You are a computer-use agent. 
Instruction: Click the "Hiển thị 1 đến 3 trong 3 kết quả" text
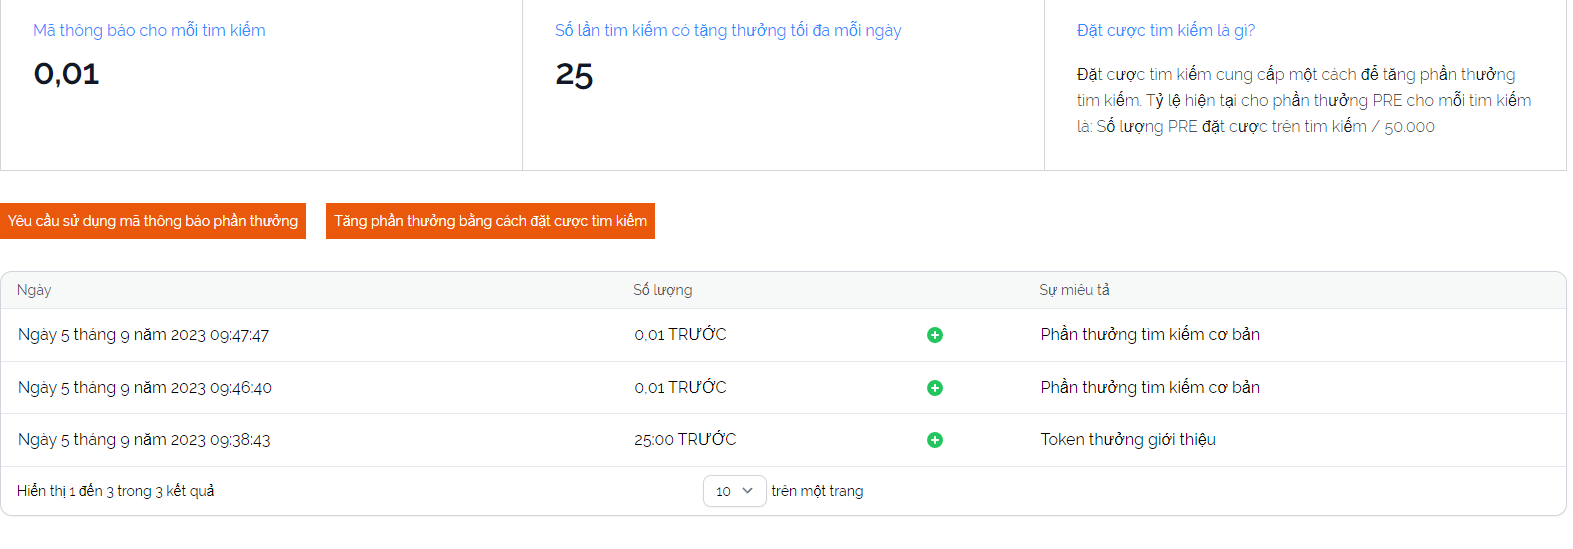click(115, 491)
